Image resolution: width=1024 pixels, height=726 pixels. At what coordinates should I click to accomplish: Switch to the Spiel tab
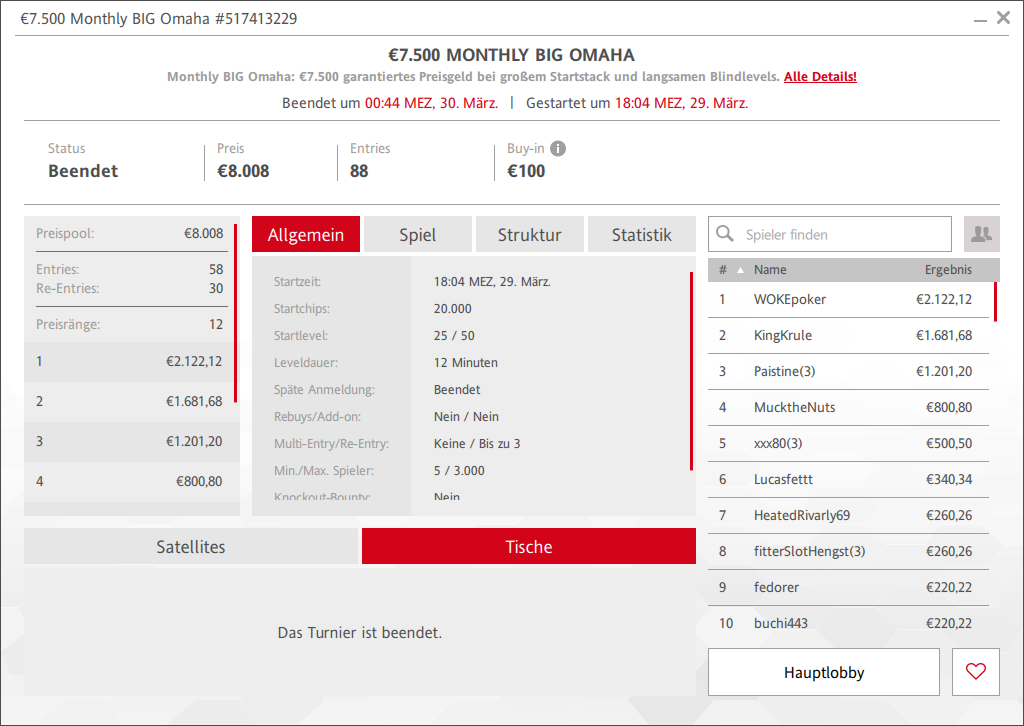[x=417, y=235]
